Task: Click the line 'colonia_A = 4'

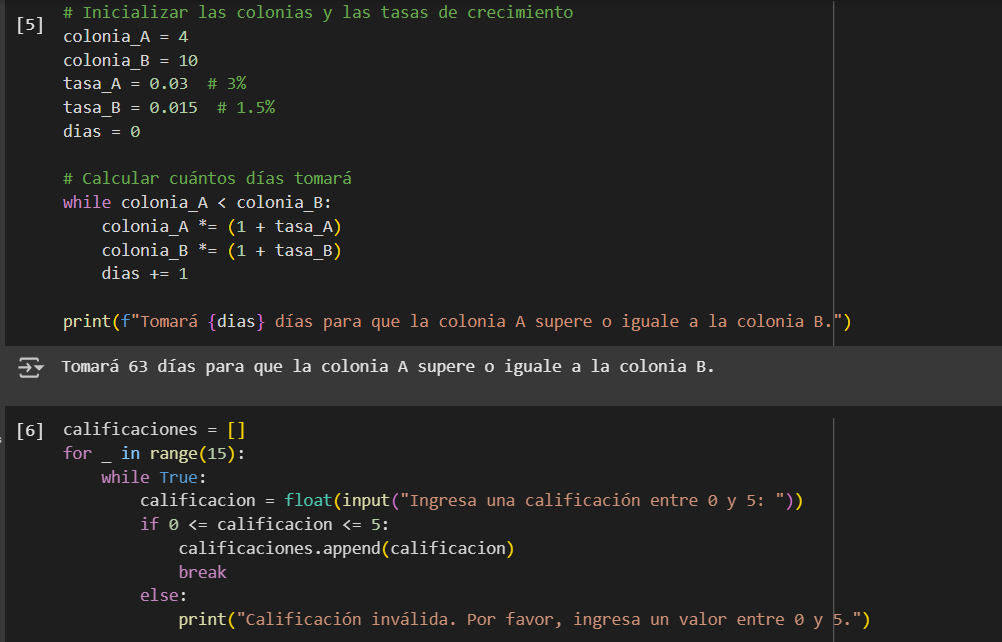Action: tap(125, 37)
